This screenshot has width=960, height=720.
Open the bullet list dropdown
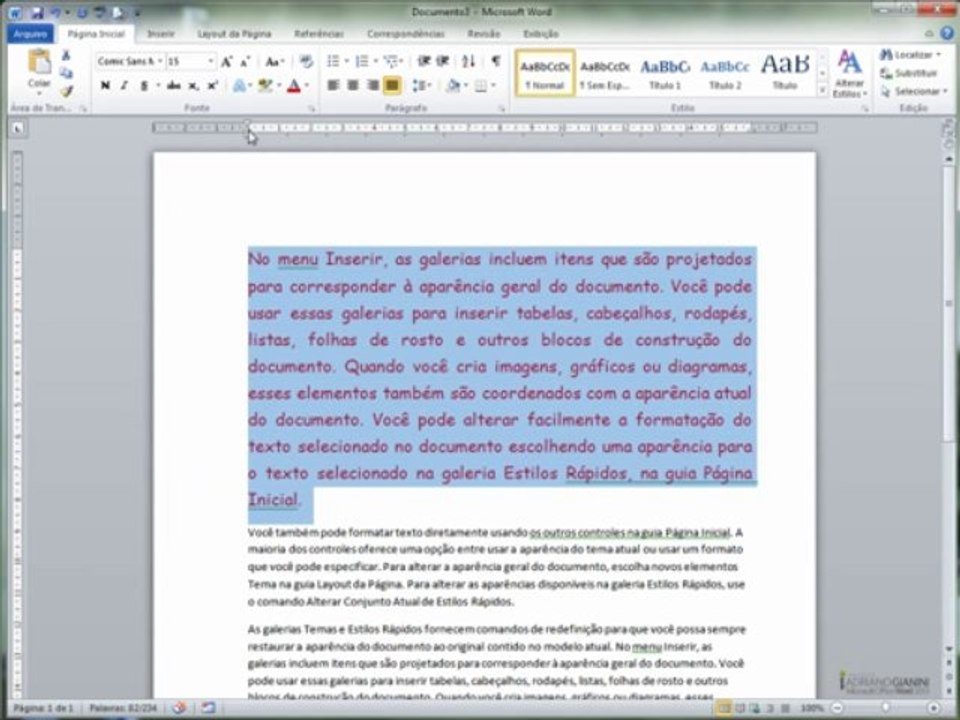(347, 61)
